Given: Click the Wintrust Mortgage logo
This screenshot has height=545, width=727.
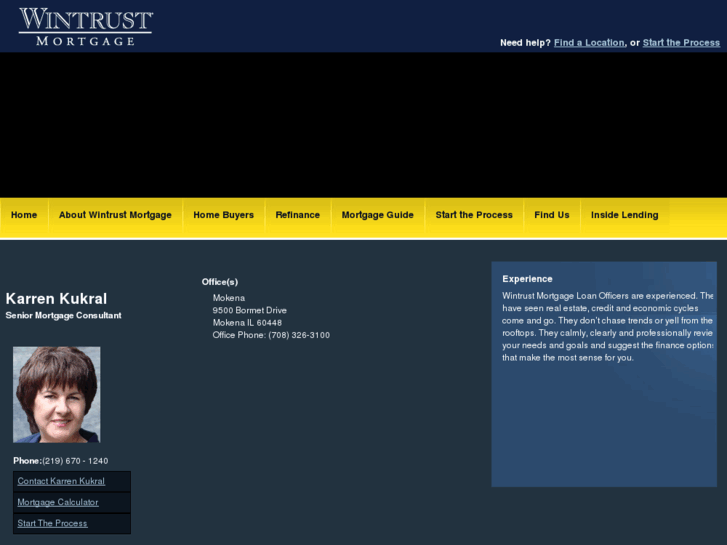Looking at the screenshot, I should (x=86, y=27).
